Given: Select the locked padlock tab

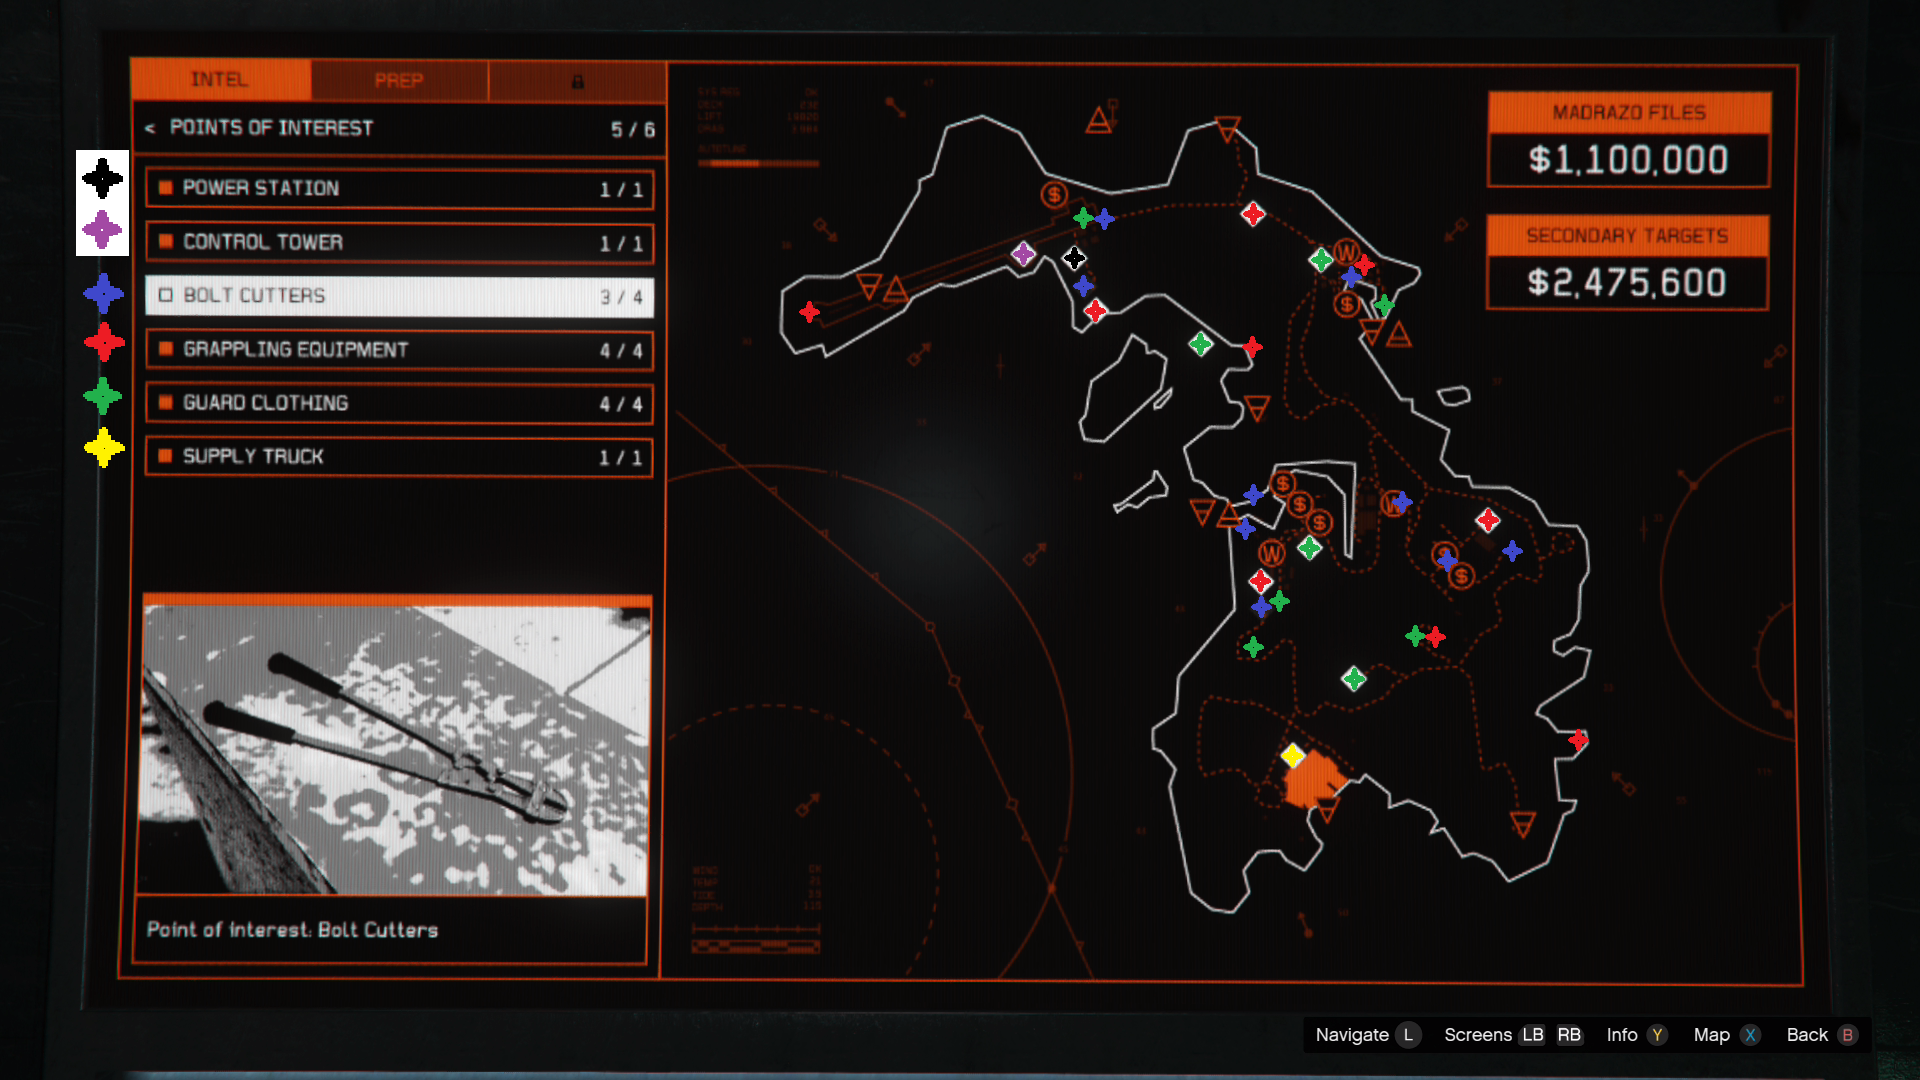Looking at the screenshot, I should (577, 81).
